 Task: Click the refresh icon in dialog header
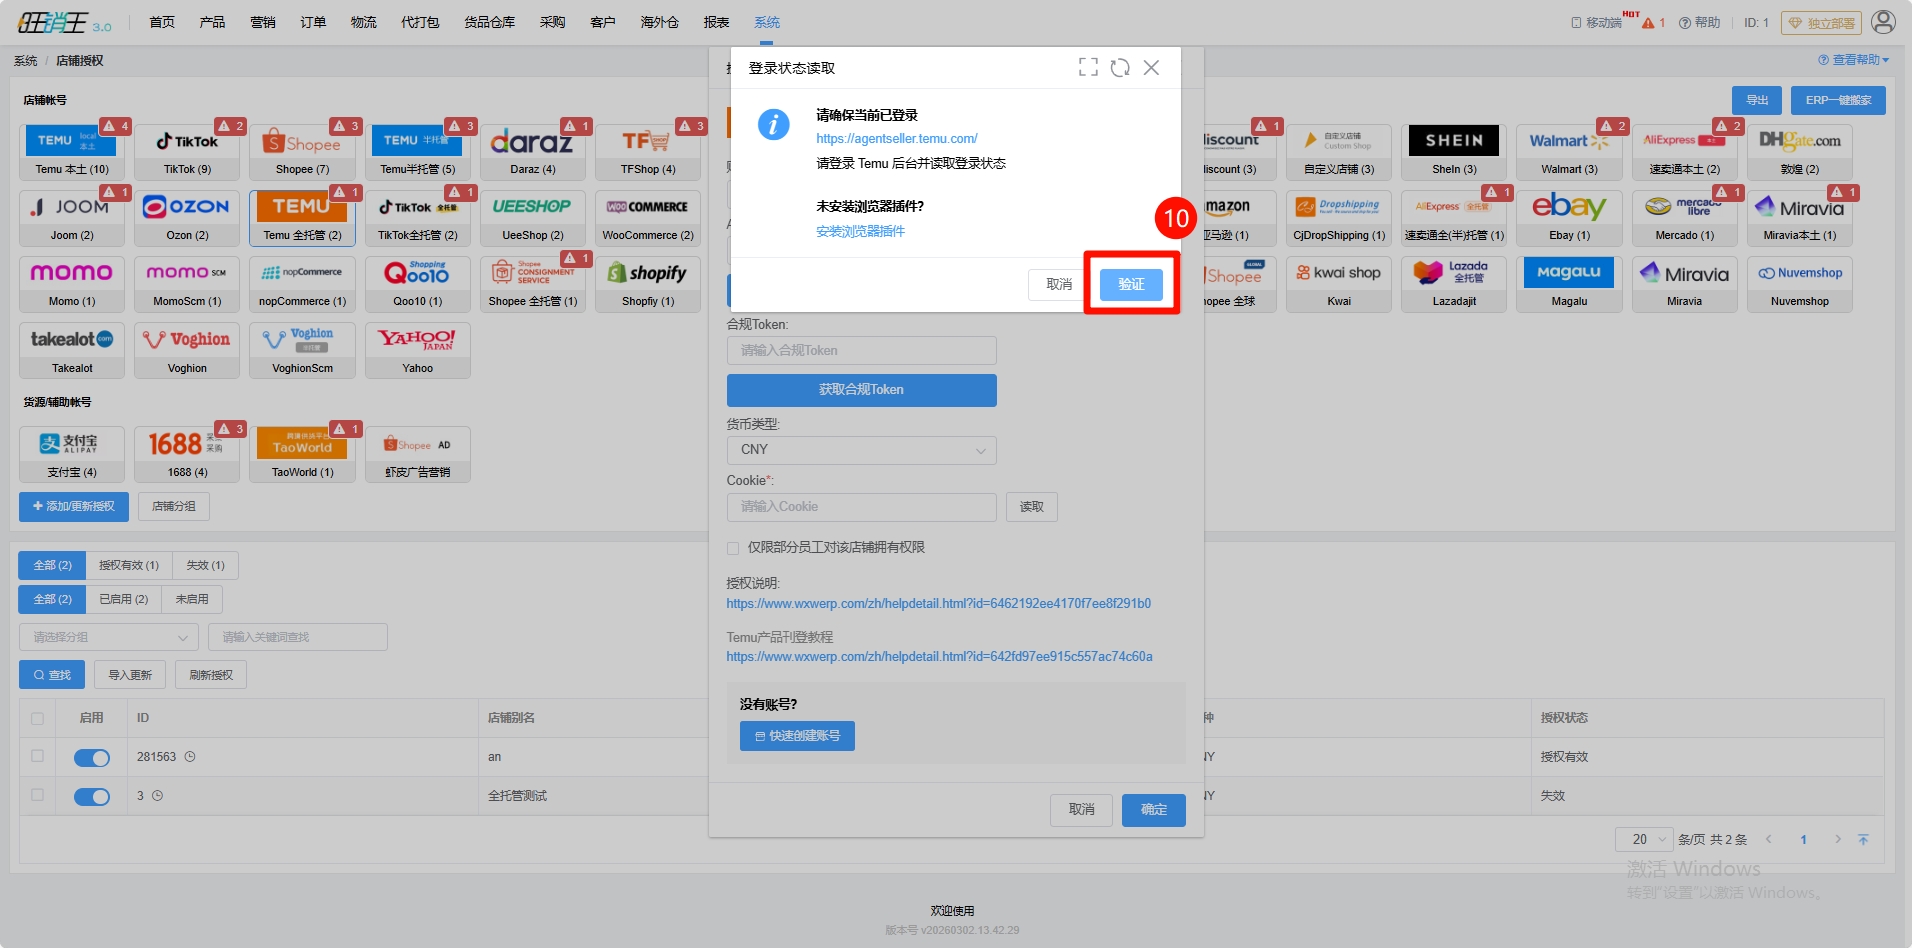point(1120,67)
